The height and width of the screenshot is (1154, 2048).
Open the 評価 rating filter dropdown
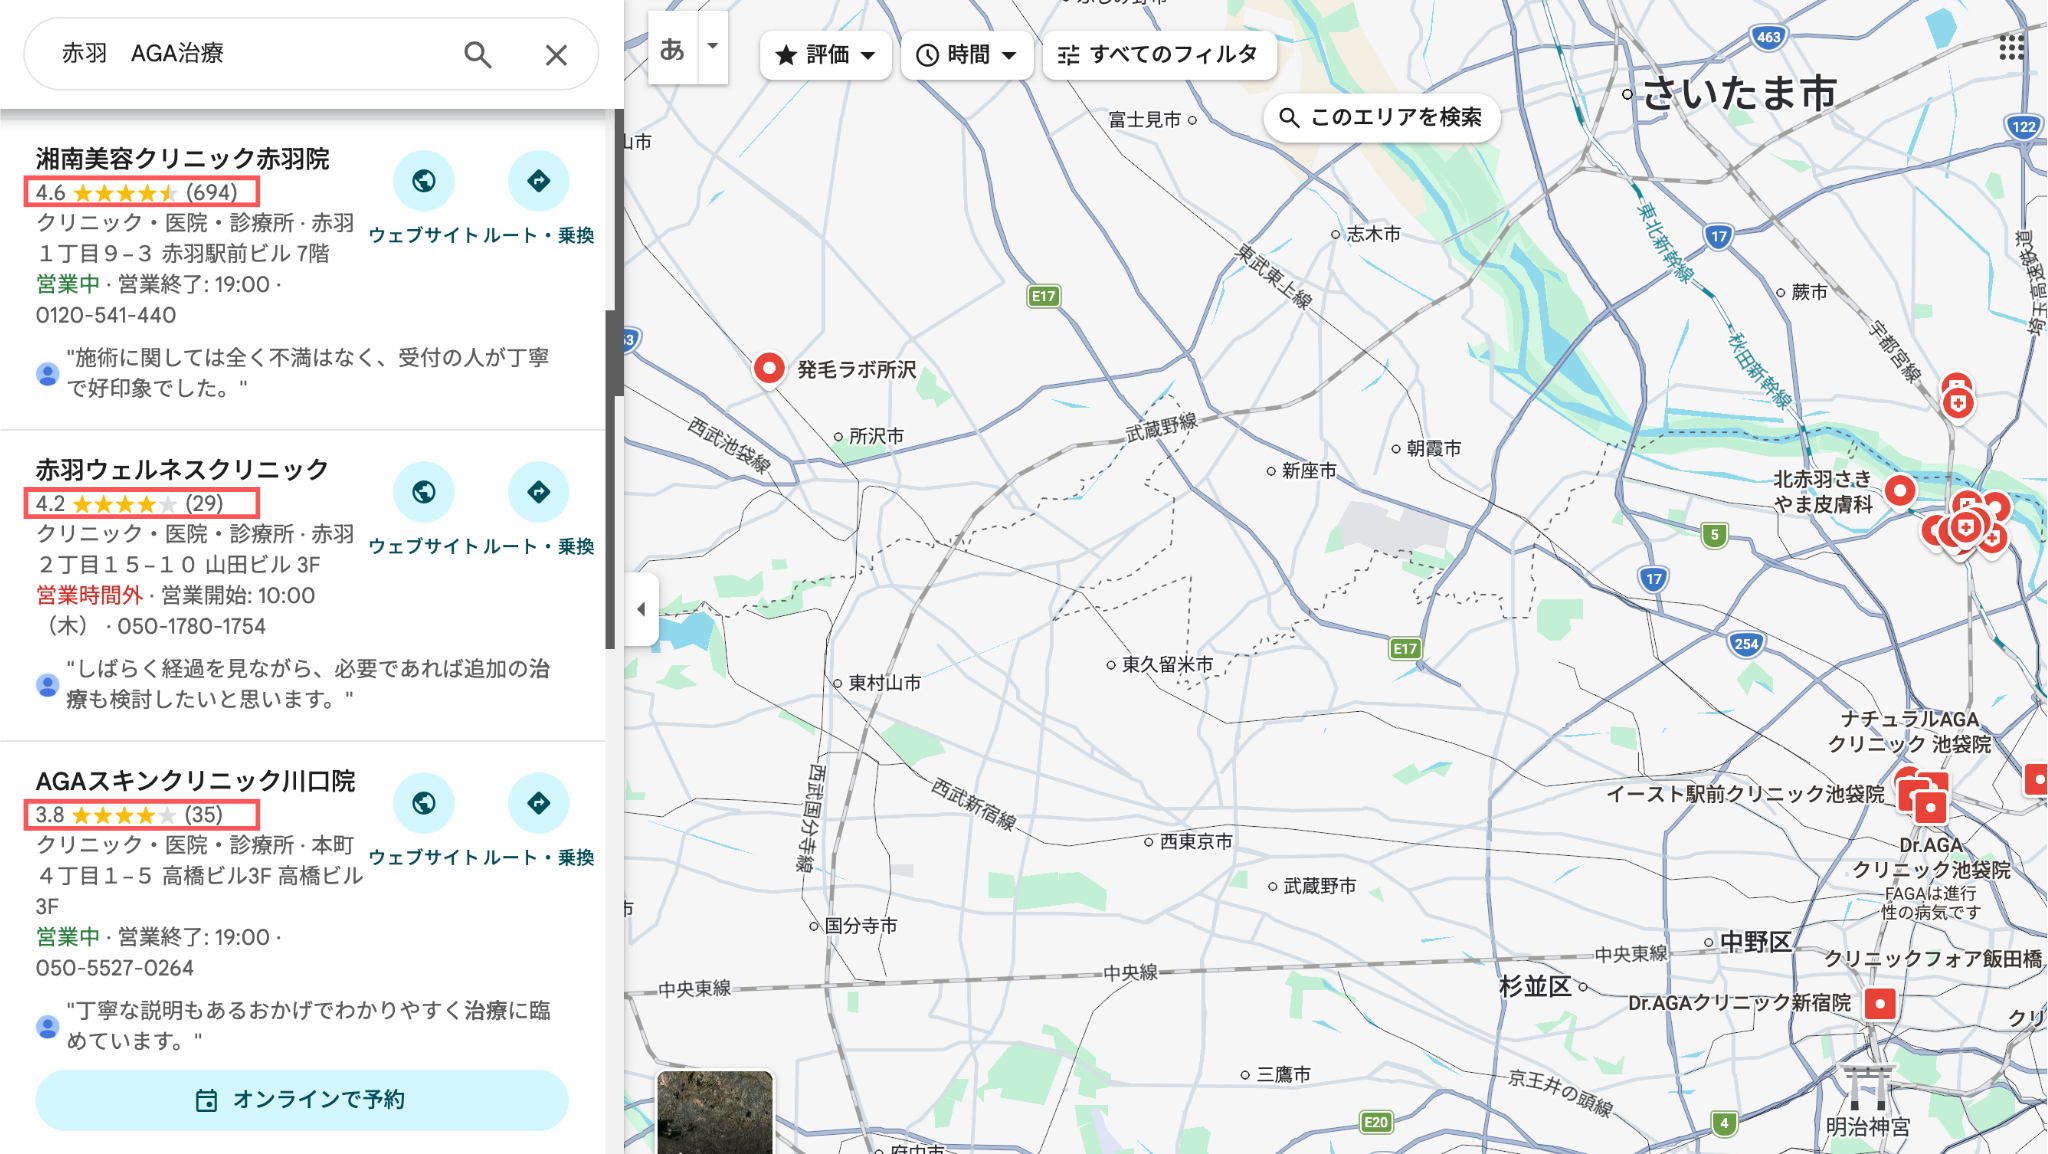click(x=825, y=54)
